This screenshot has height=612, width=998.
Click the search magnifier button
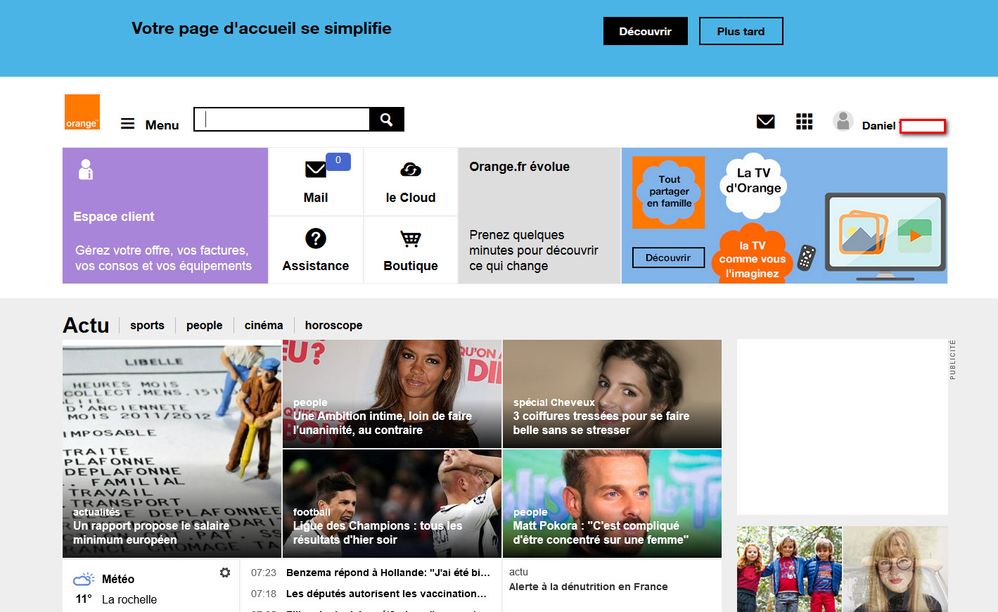click(386, 120)
